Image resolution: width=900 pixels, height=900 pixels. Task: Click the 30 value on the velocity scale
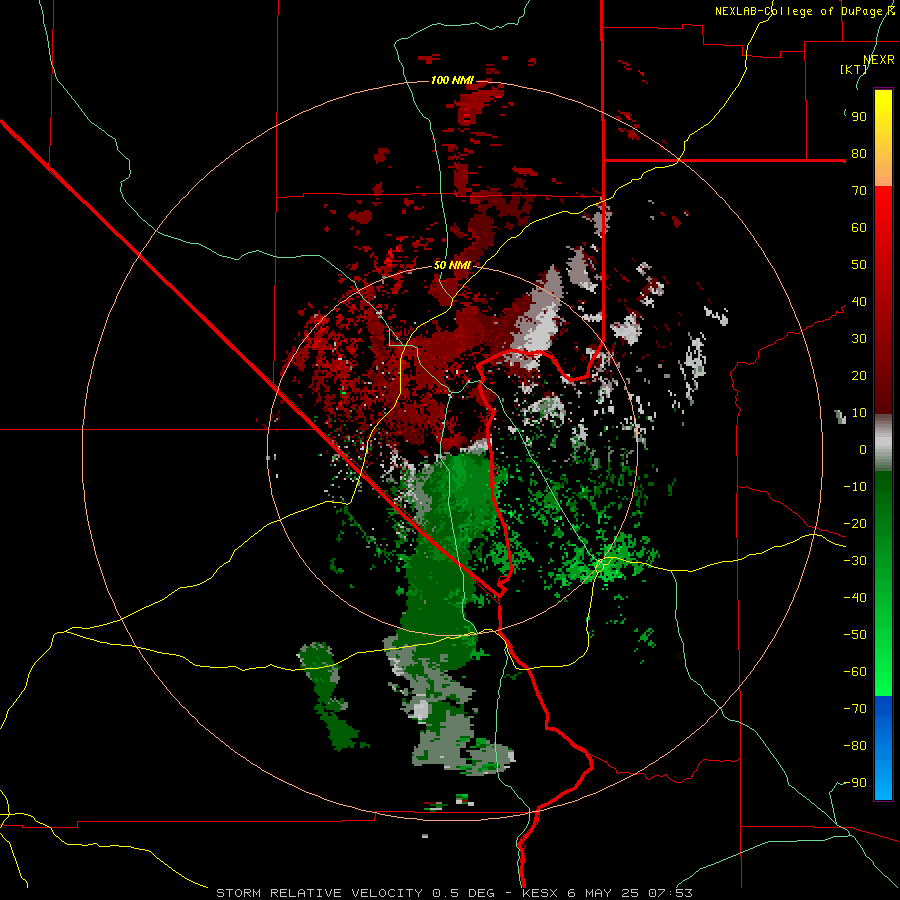point(859,339)
